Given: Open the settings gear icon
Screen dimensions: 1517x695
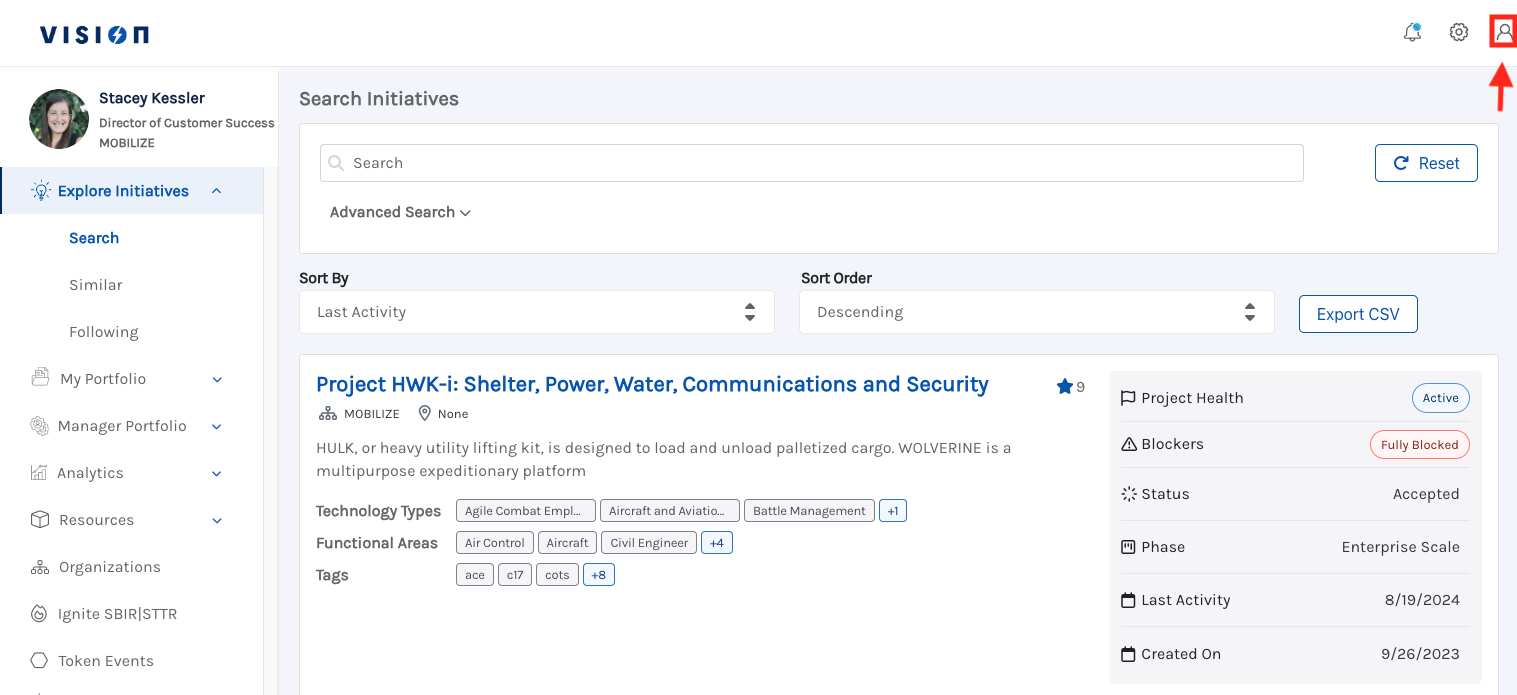Looking at the screenshot, I should (1459, 33).
